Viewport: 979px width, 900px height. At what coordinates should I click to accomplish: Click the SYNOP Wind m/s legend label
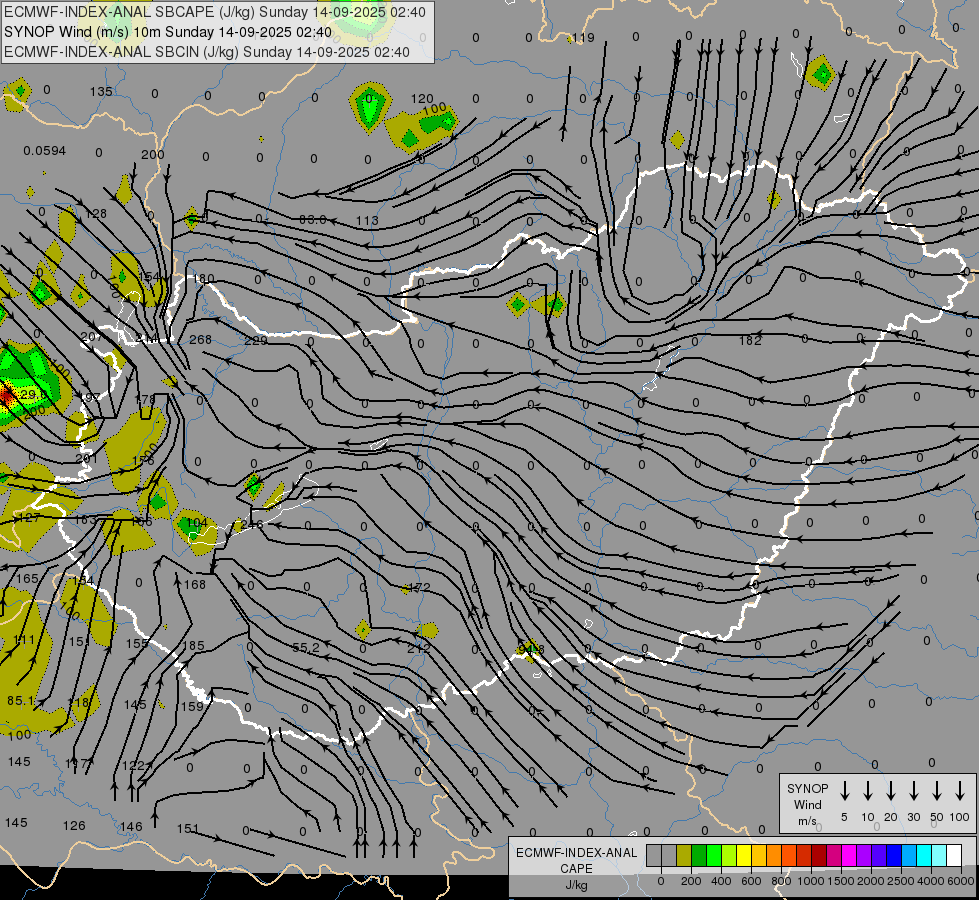click(x=807, y=804)
